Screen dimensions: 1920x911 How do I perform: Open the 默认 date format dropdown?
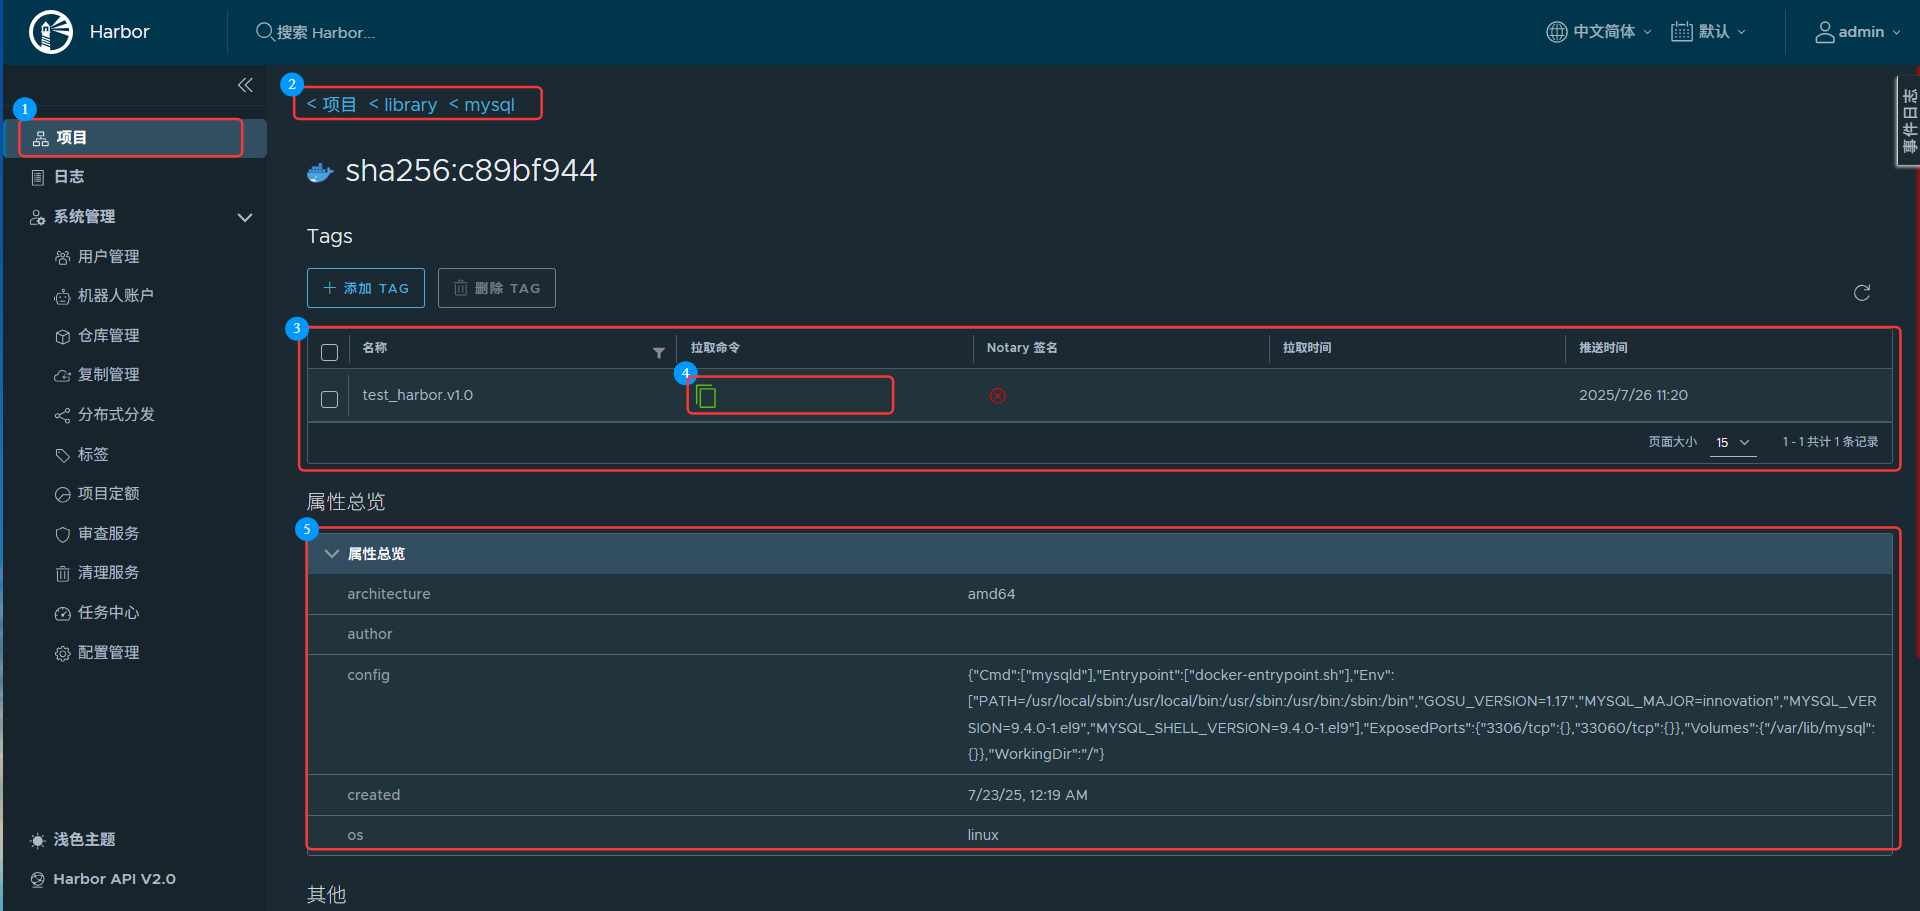pyautogui.click(x=1709, y=32)
